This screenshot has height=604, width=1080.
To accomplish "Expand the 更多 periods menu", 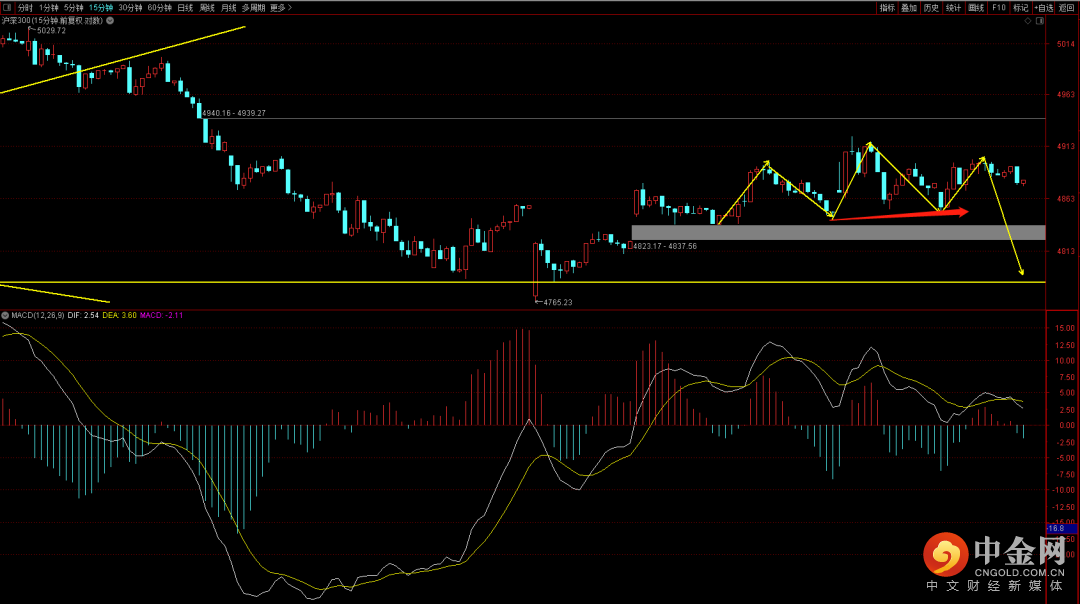I will pos(280,7).
